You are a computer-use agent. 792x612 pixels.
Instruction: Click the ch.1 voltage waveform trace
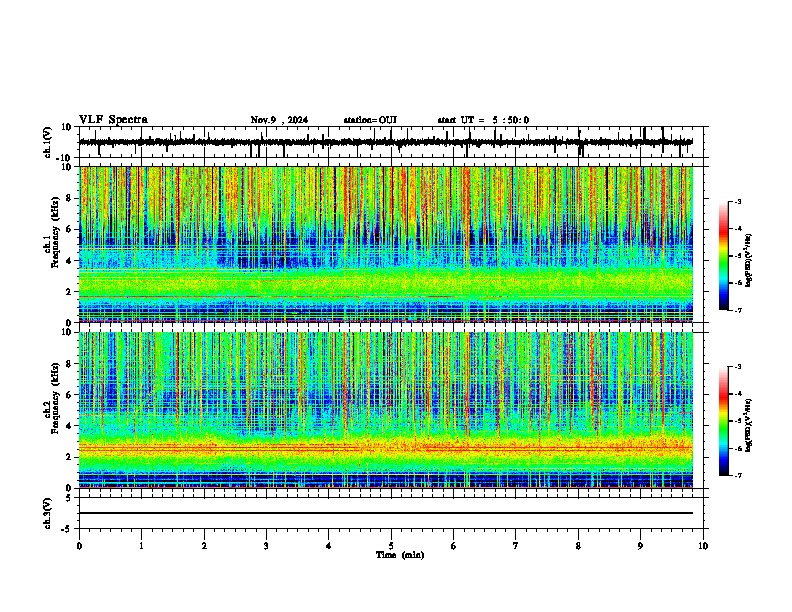[x=386, y=142]
